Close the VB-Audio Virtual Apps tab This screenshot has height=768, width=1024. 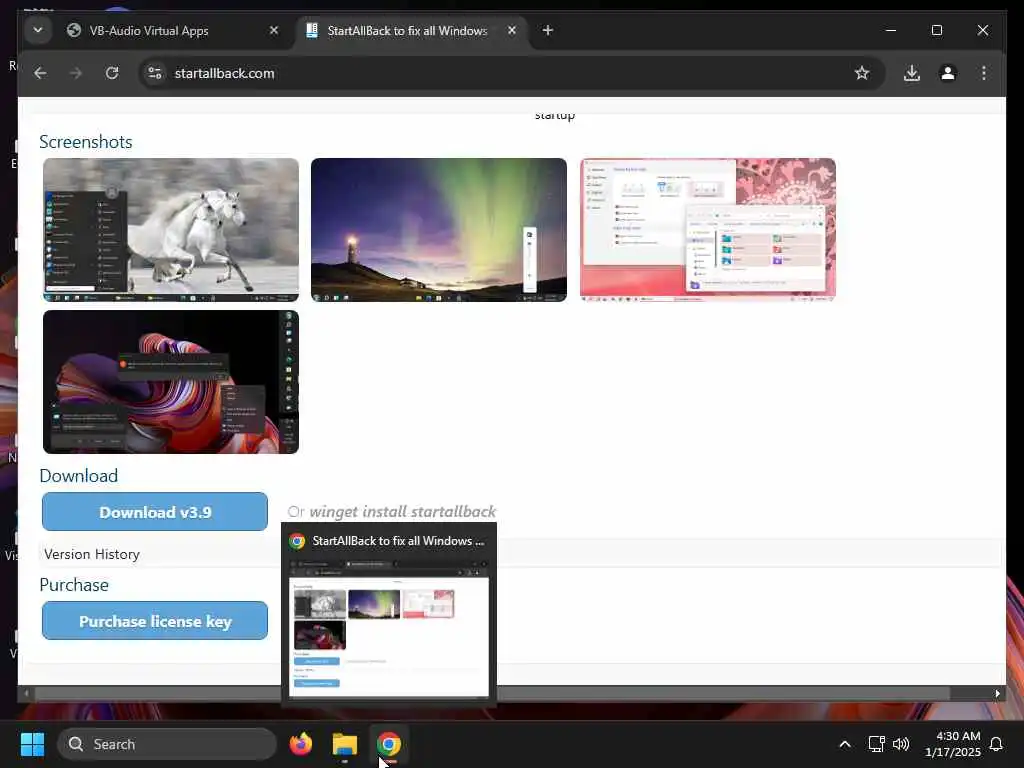[274, 30]
